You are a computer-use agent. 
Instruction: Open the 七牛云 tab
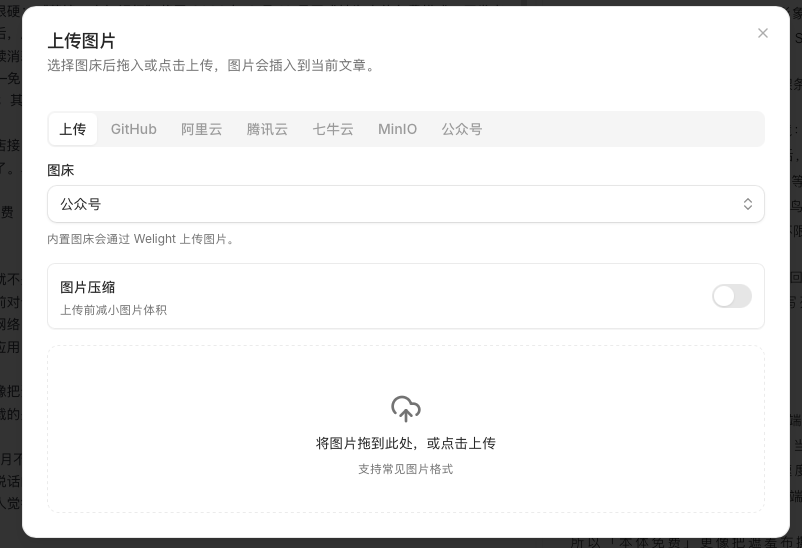click(333, 129)
